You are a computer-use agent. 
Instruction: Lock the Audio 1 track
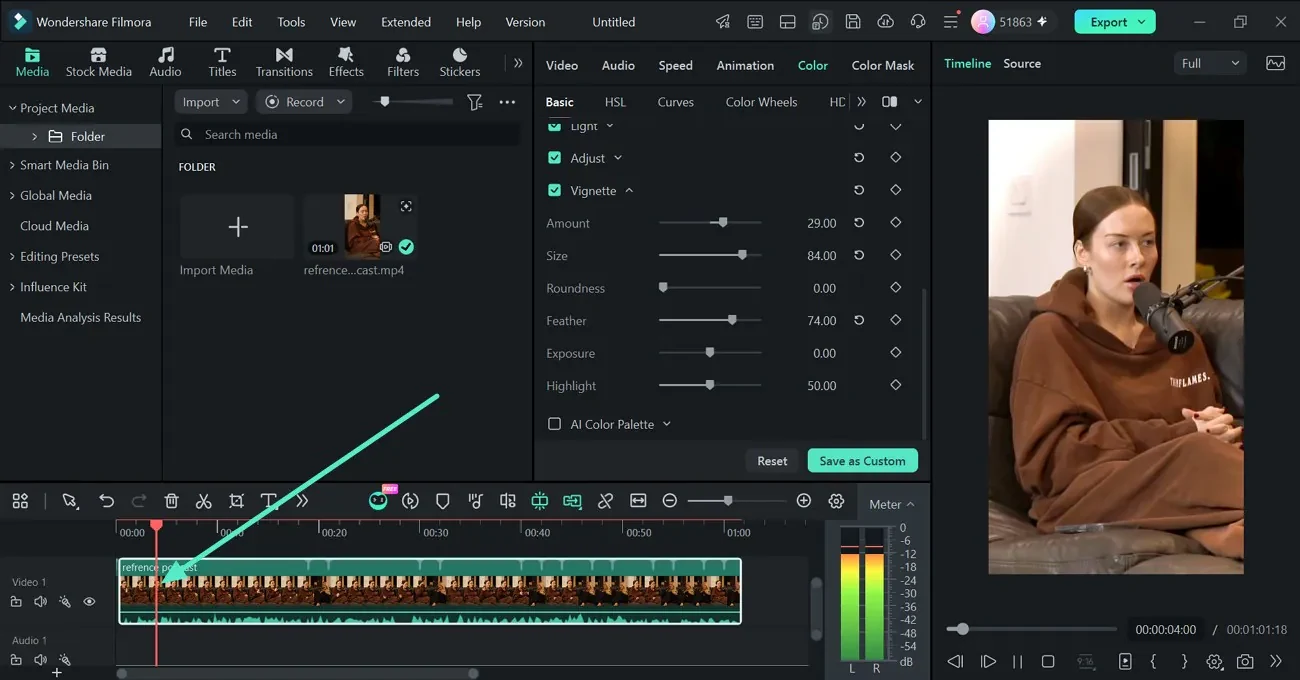[x=16, y=660]
